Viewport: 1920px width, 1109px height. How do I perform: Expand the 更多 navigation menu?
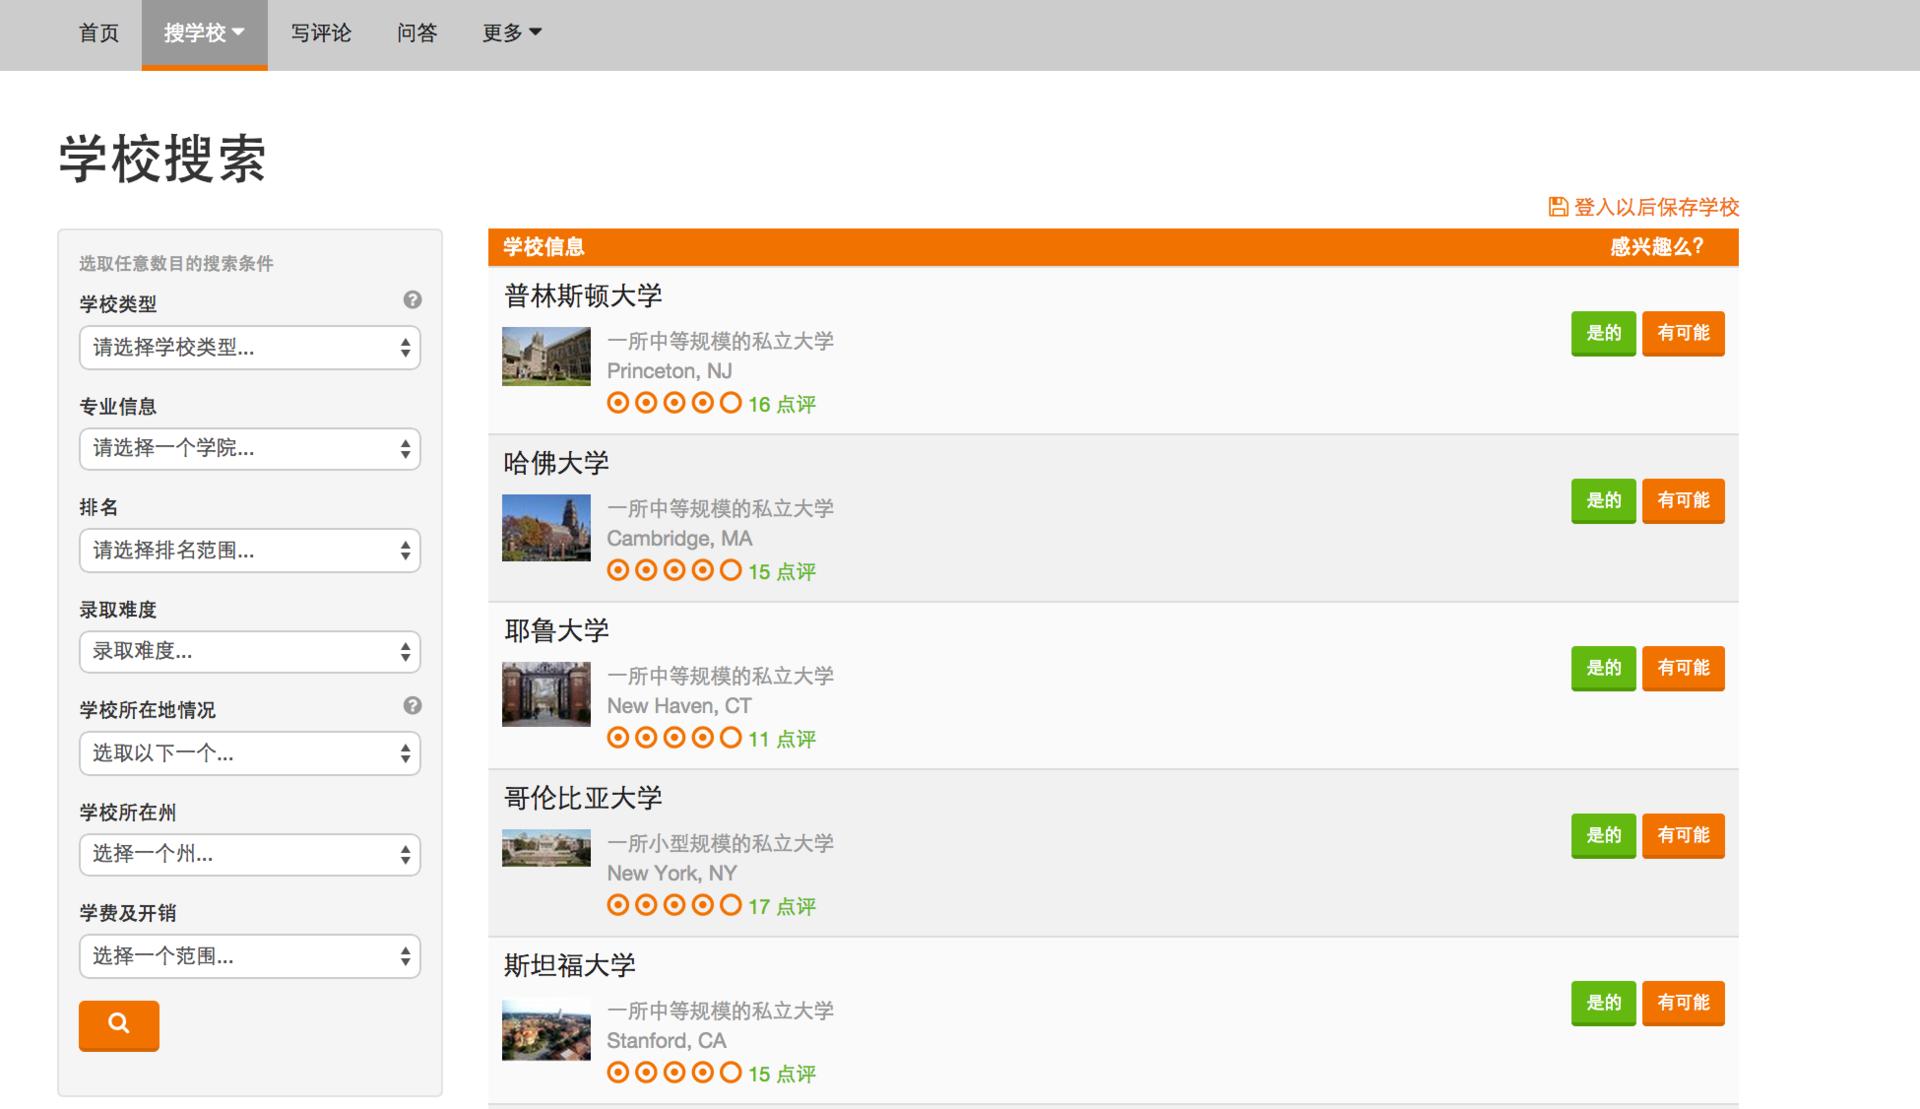pos(512,33)
